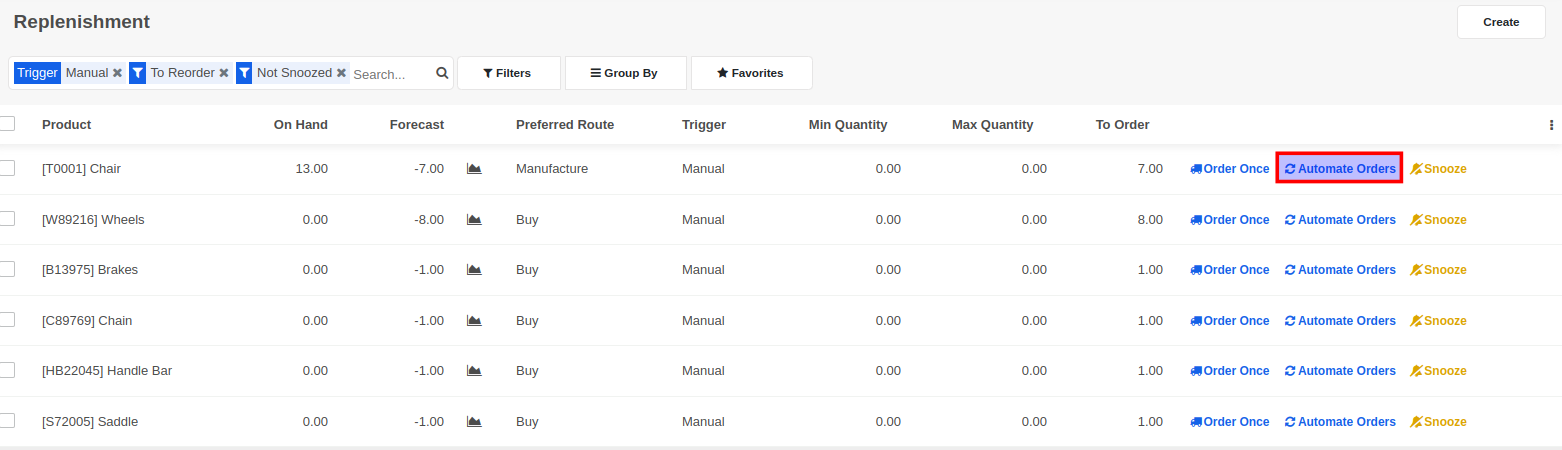The width and height of the screenshot is (1562, 450).
Task: Click forecast chart icon for Saddle
Action: pyautogui.click(x=474, y=422)
